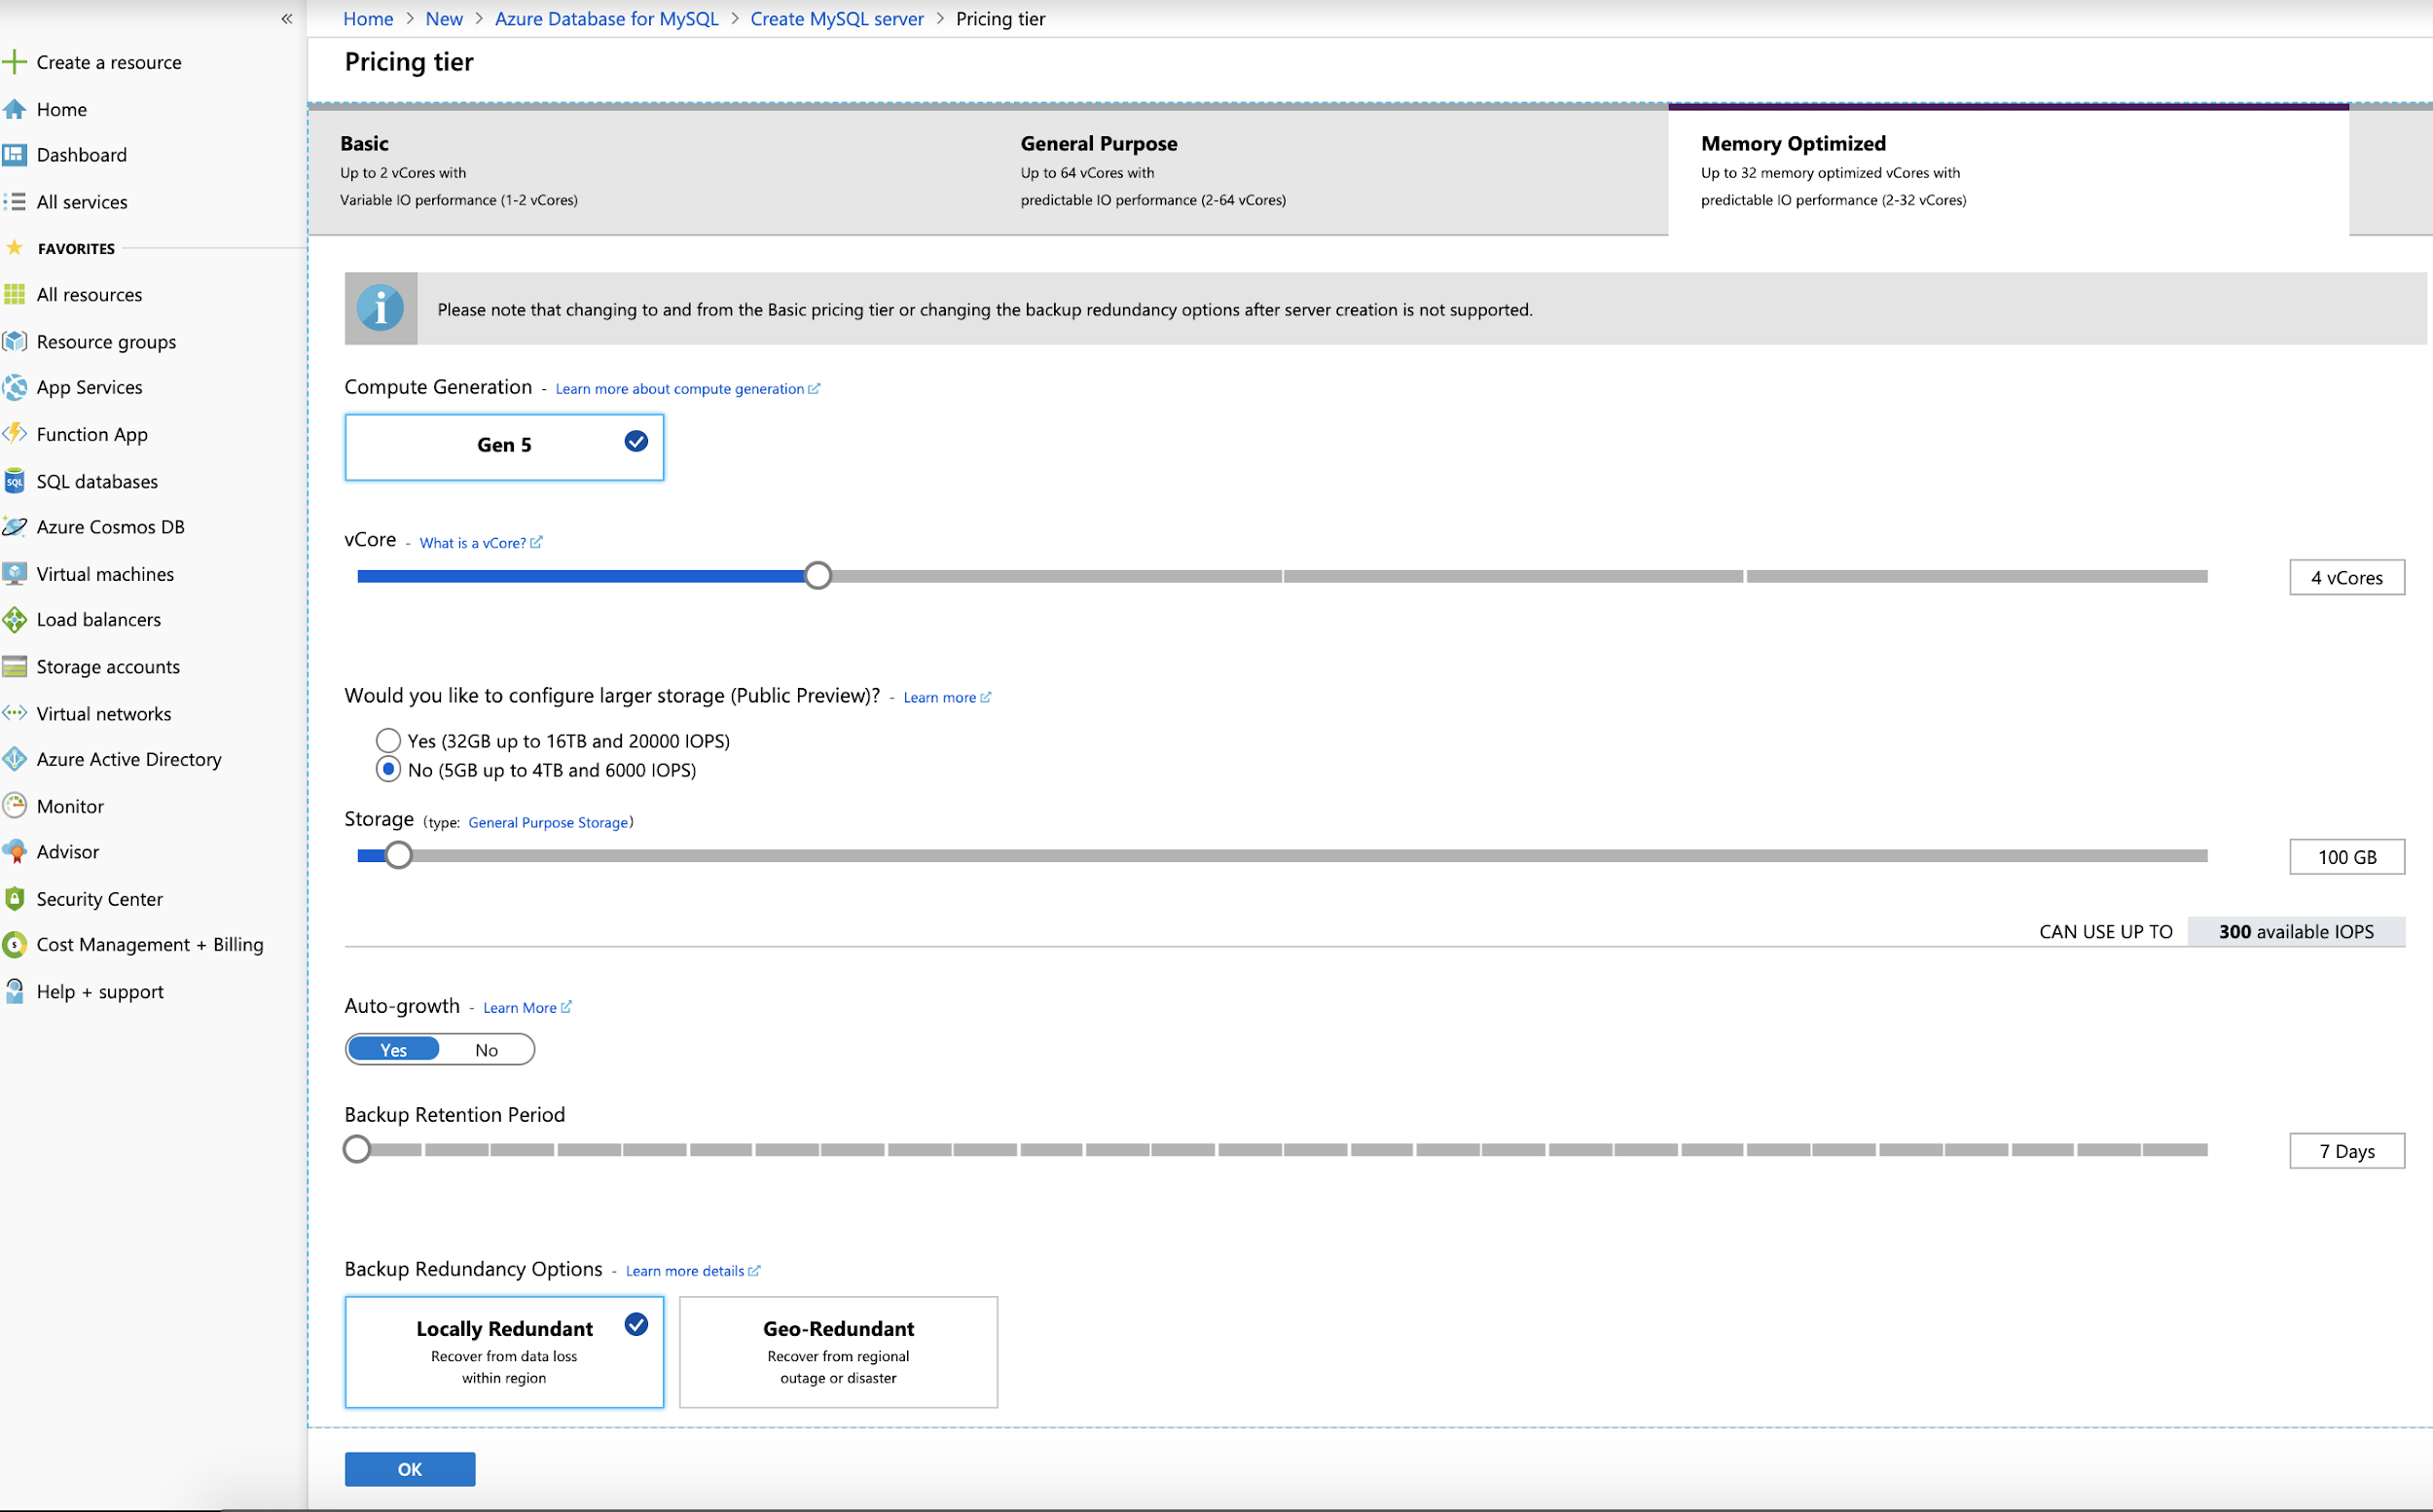Click the Storage slider handle
The image size is (2433, 1512).
(x=398, y=856)
